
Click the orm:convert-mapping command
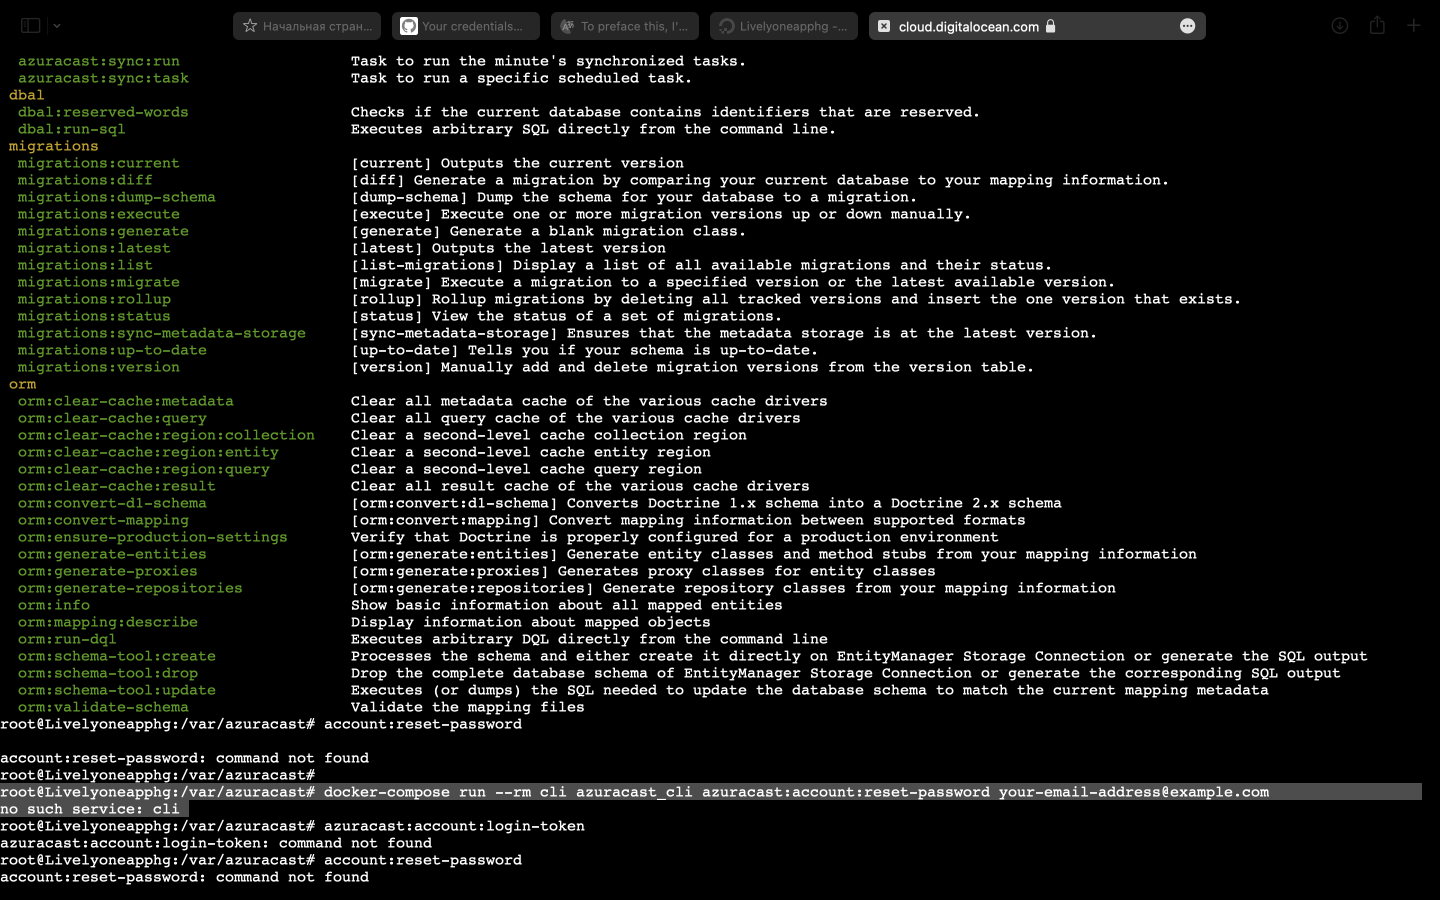click(103, 520)
